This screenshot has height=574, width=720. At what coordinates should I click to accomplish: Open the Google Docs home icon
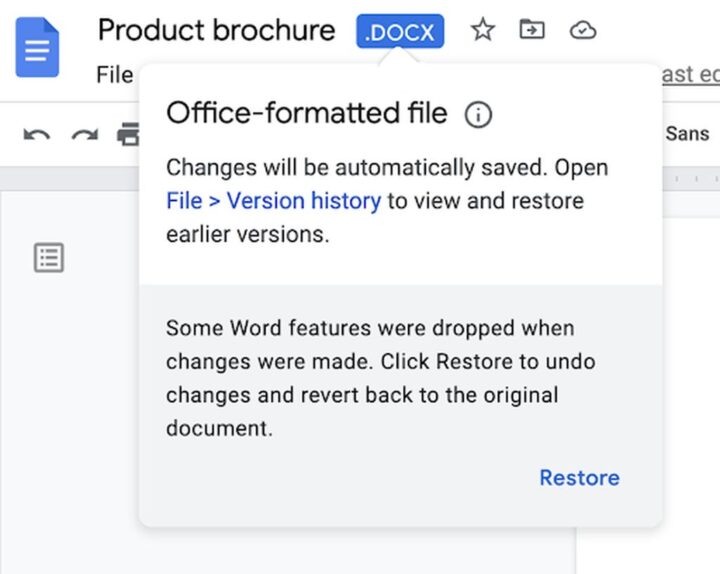pos(37,47)
